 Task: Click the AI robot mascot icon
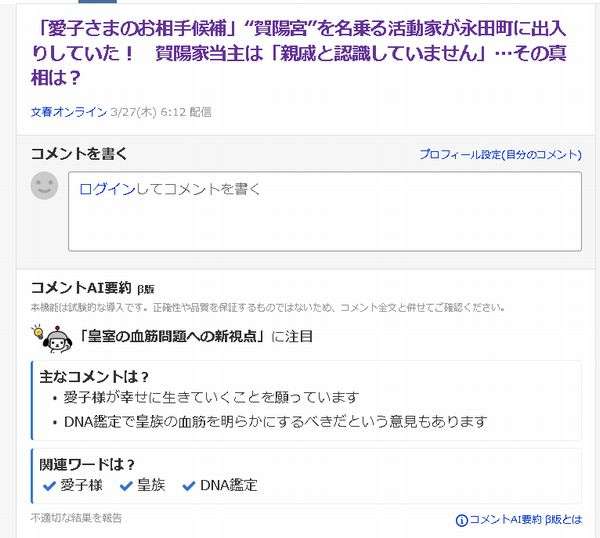[x=57, y=340]
